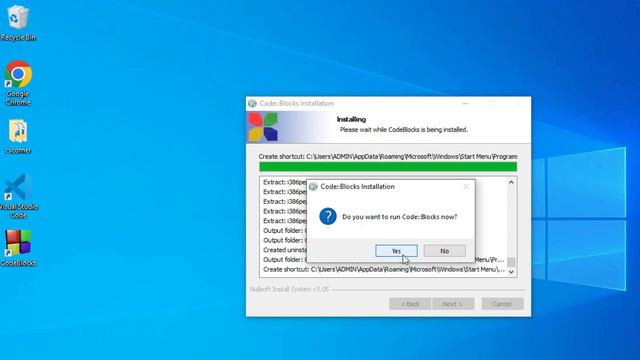Click the last 'Create shortcut' line in the log

pyautogui.click(x=384, y=269)
